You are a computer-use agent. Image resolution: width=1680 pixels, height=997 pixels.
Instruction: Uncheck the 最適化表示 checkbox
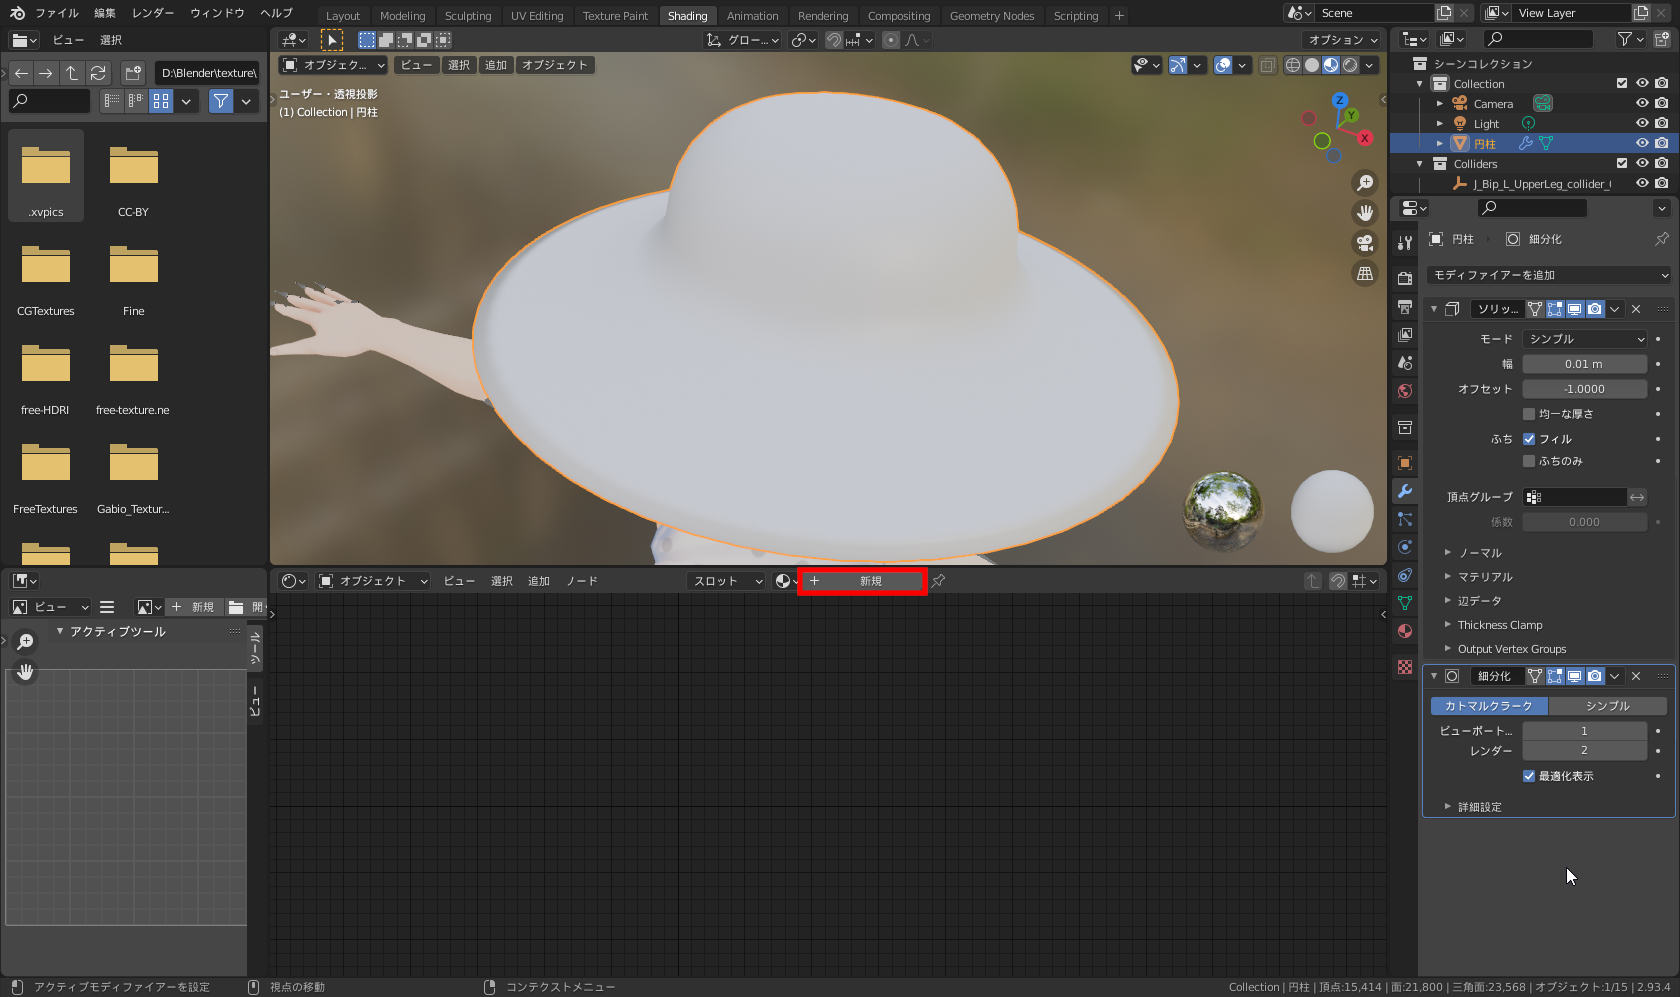coord(1529,776)
